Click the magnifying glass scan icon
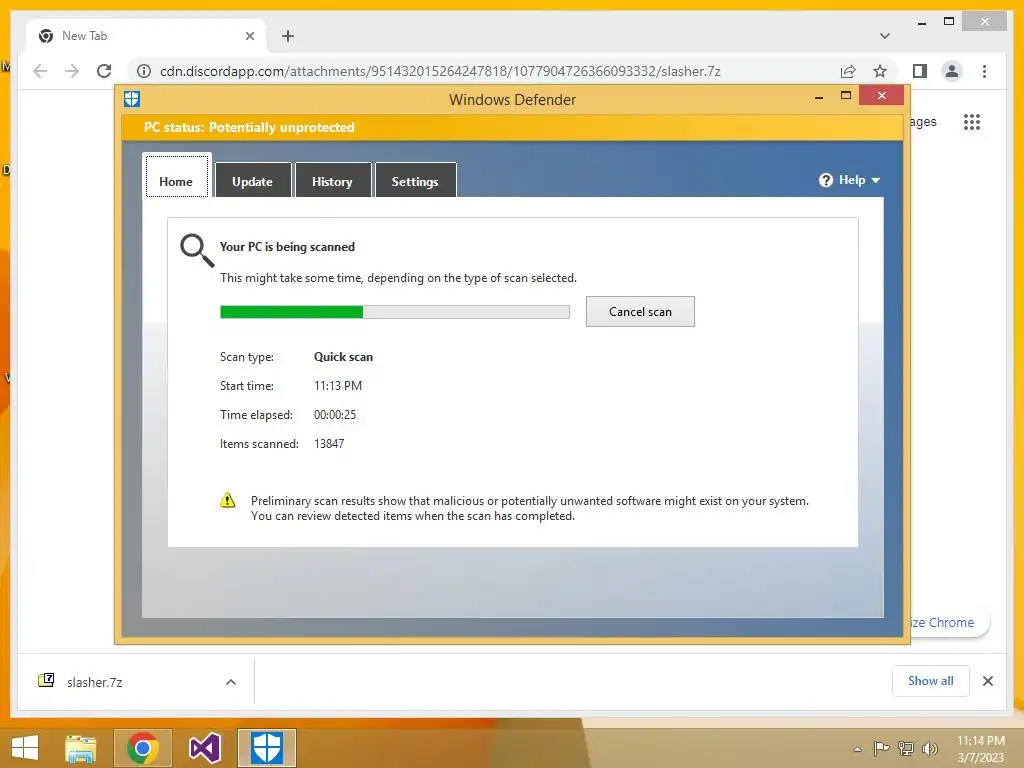The image size is (1024, 768). coord(197,250)
